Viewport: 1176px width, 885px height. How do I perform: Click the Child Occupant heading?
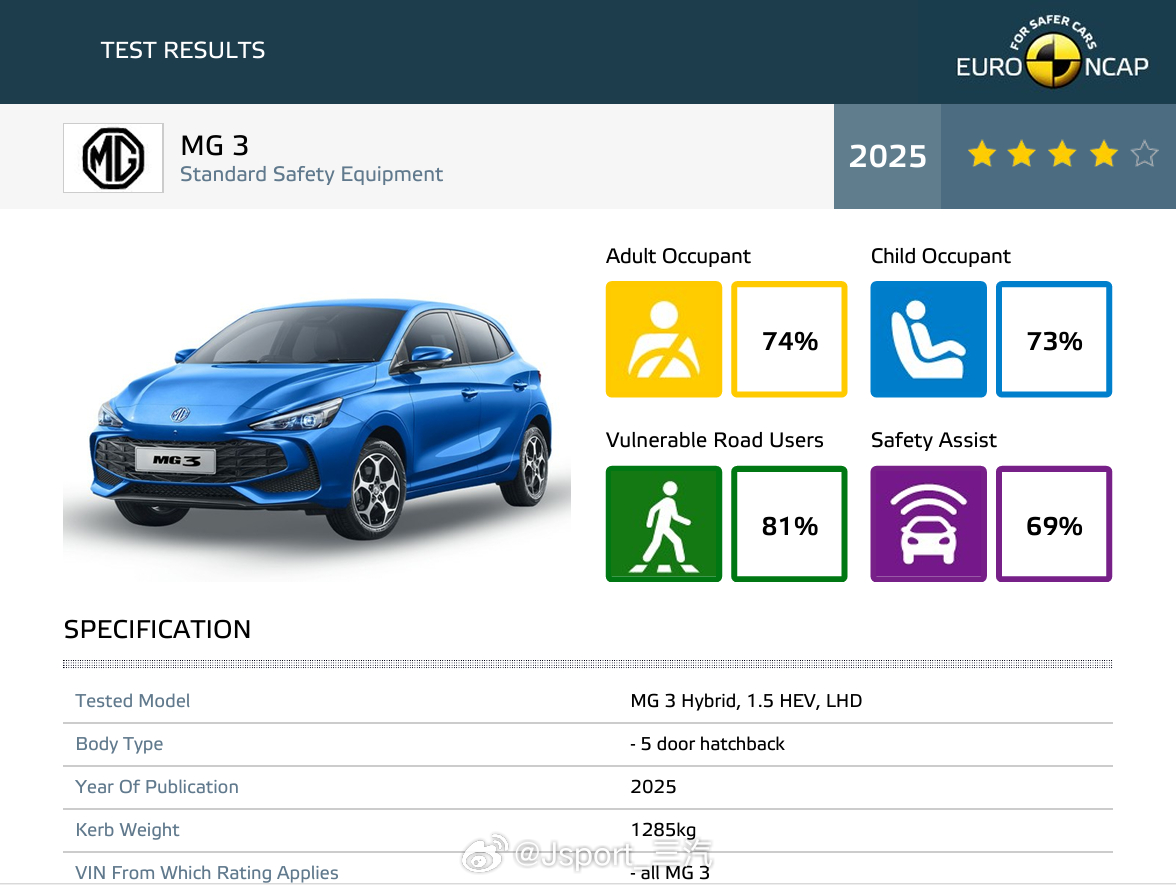(940, 256)
